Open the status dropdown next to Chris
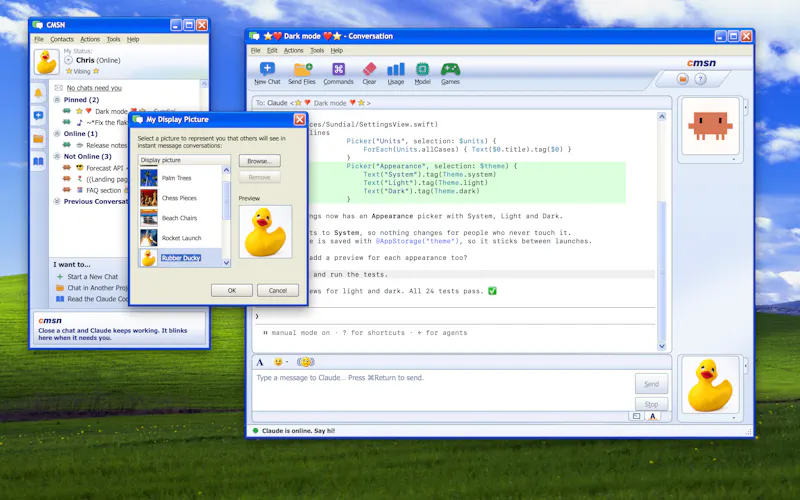Screen dimensions: 800x500 (68, 60)
